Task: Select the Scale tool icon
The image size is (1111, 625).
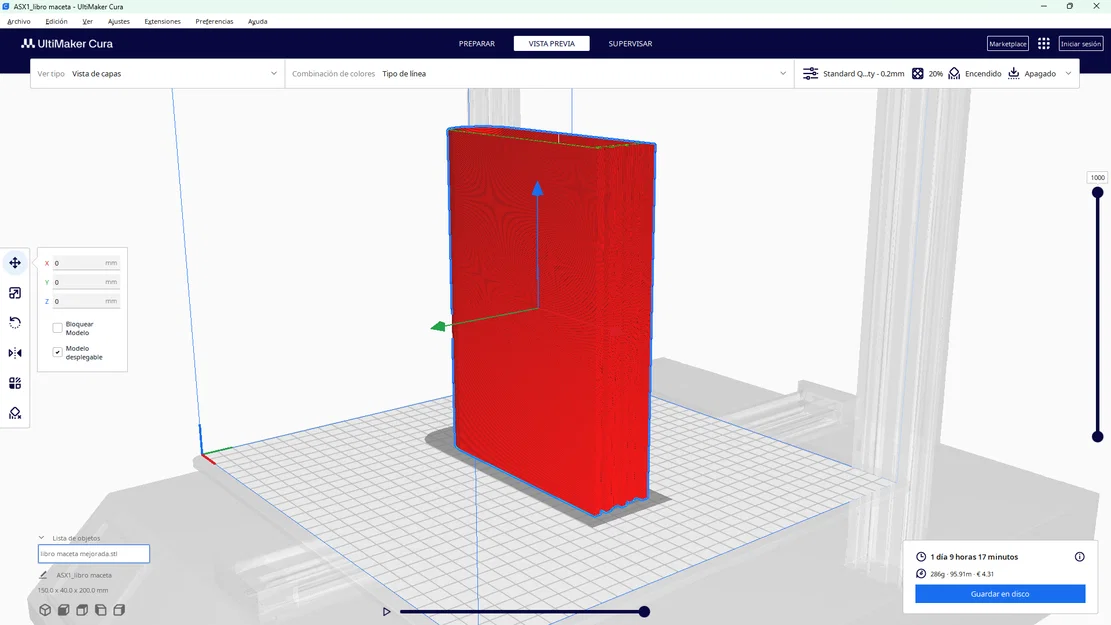Action: (x=15, y=293)
